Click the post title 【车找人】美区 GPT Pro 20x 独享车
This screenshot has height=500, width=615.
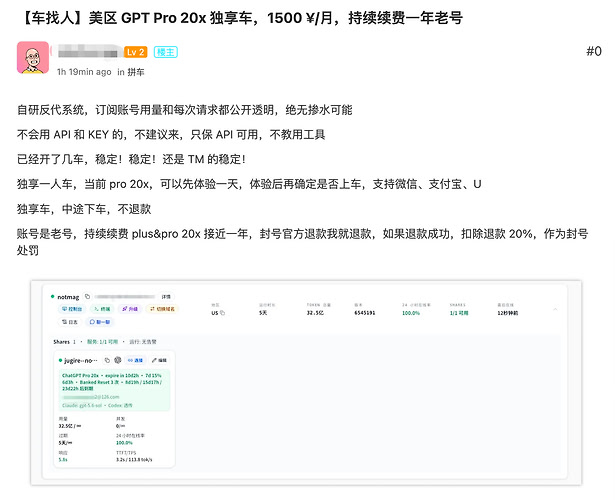click(240, 18)
